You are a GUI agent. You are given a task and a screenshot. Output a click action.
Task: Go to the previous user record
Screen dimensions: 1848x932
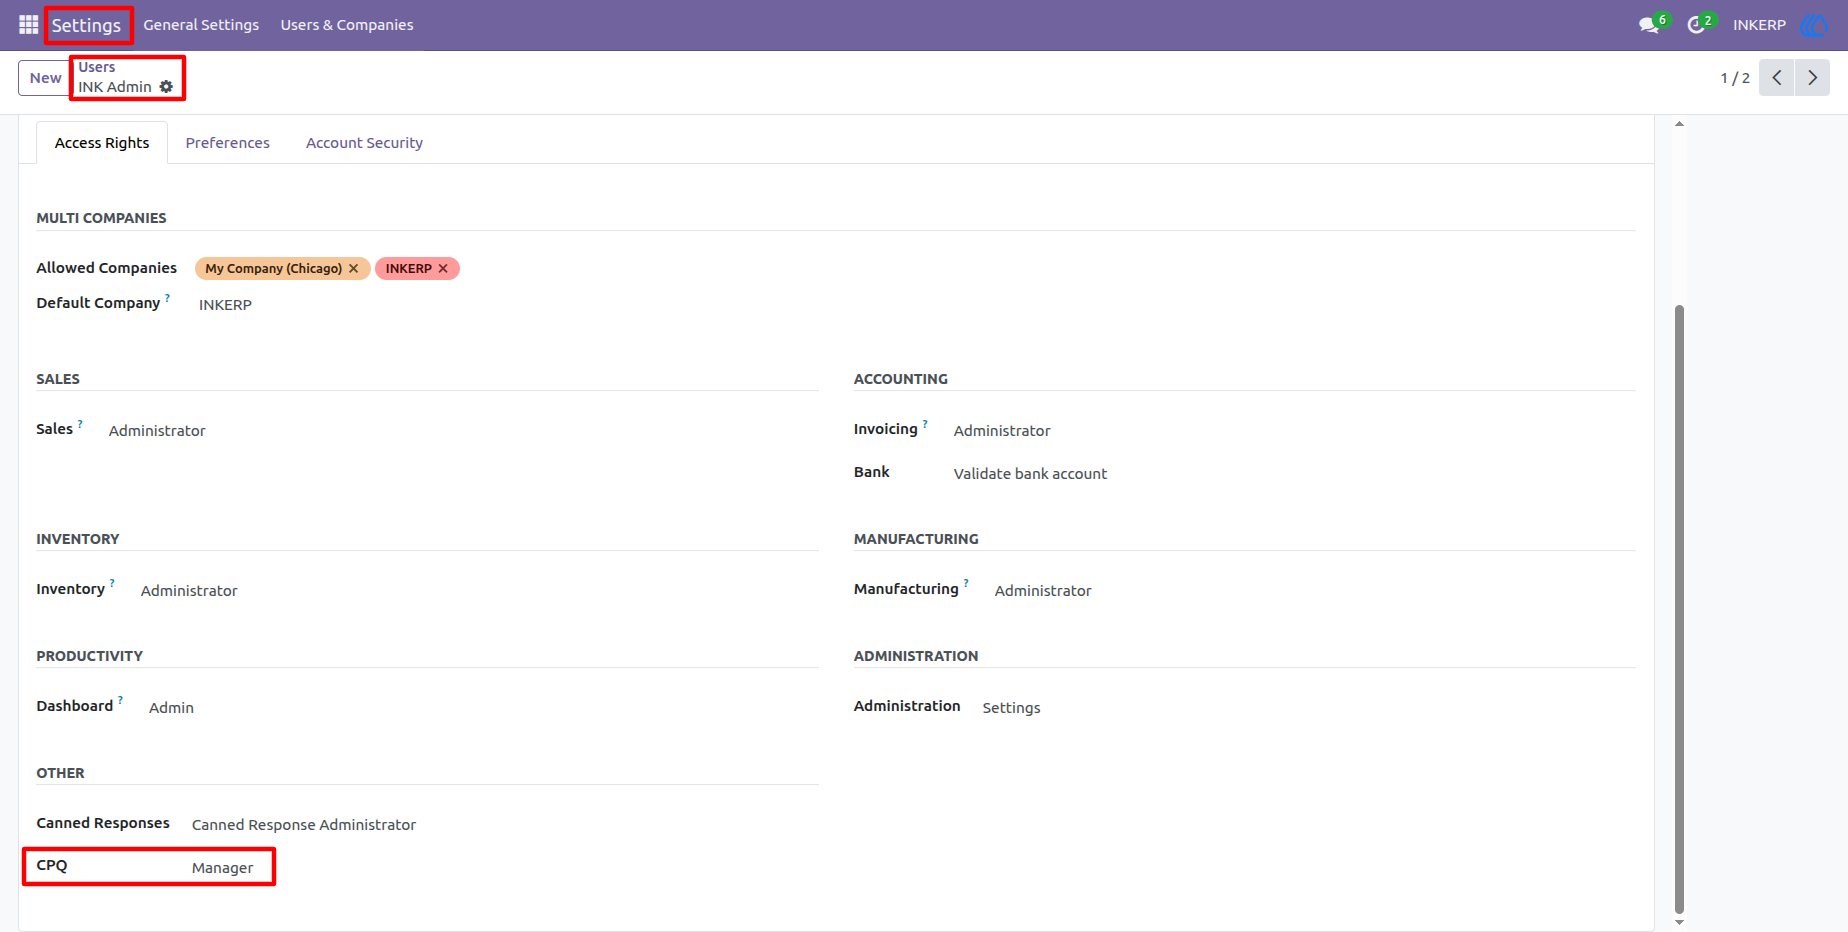[1777, 78]
